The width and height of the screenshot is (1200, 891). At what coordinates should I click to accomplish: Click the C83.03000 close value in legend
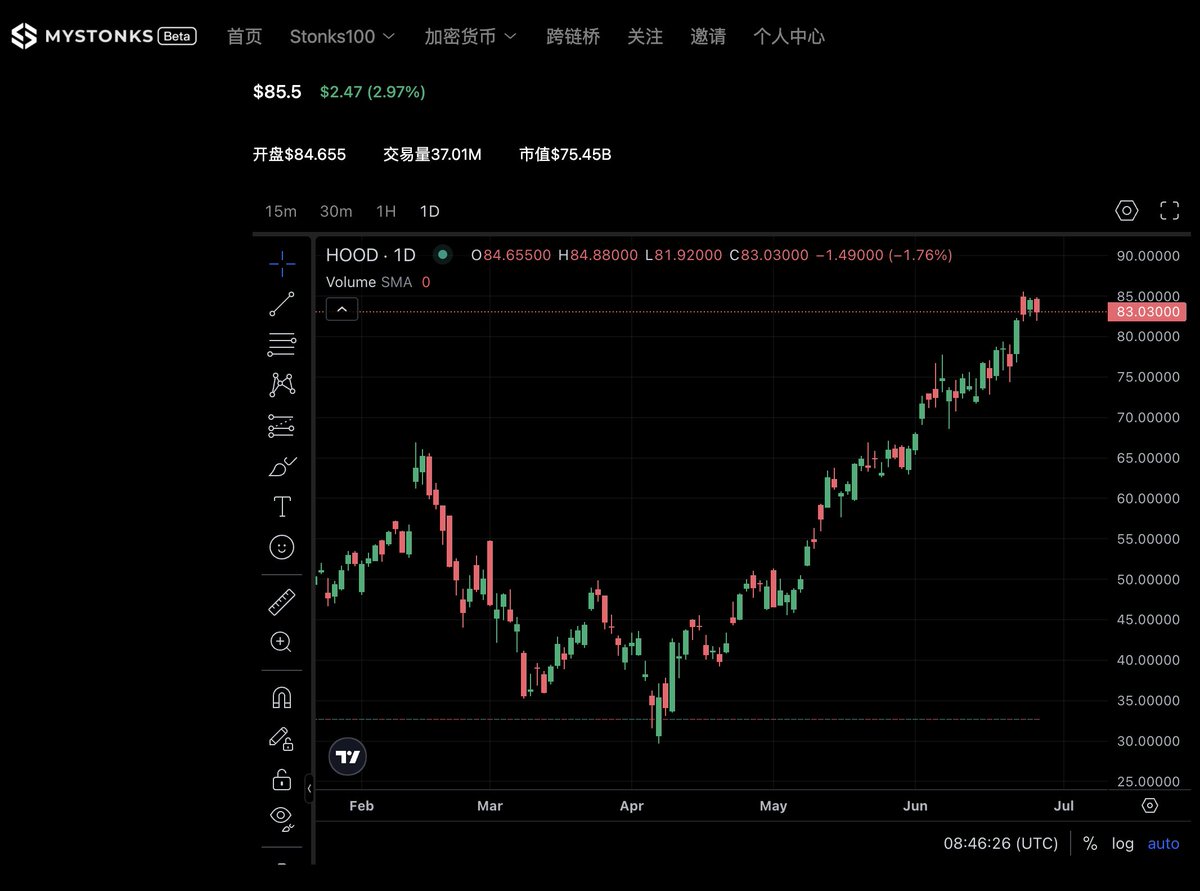pos(768,255)
